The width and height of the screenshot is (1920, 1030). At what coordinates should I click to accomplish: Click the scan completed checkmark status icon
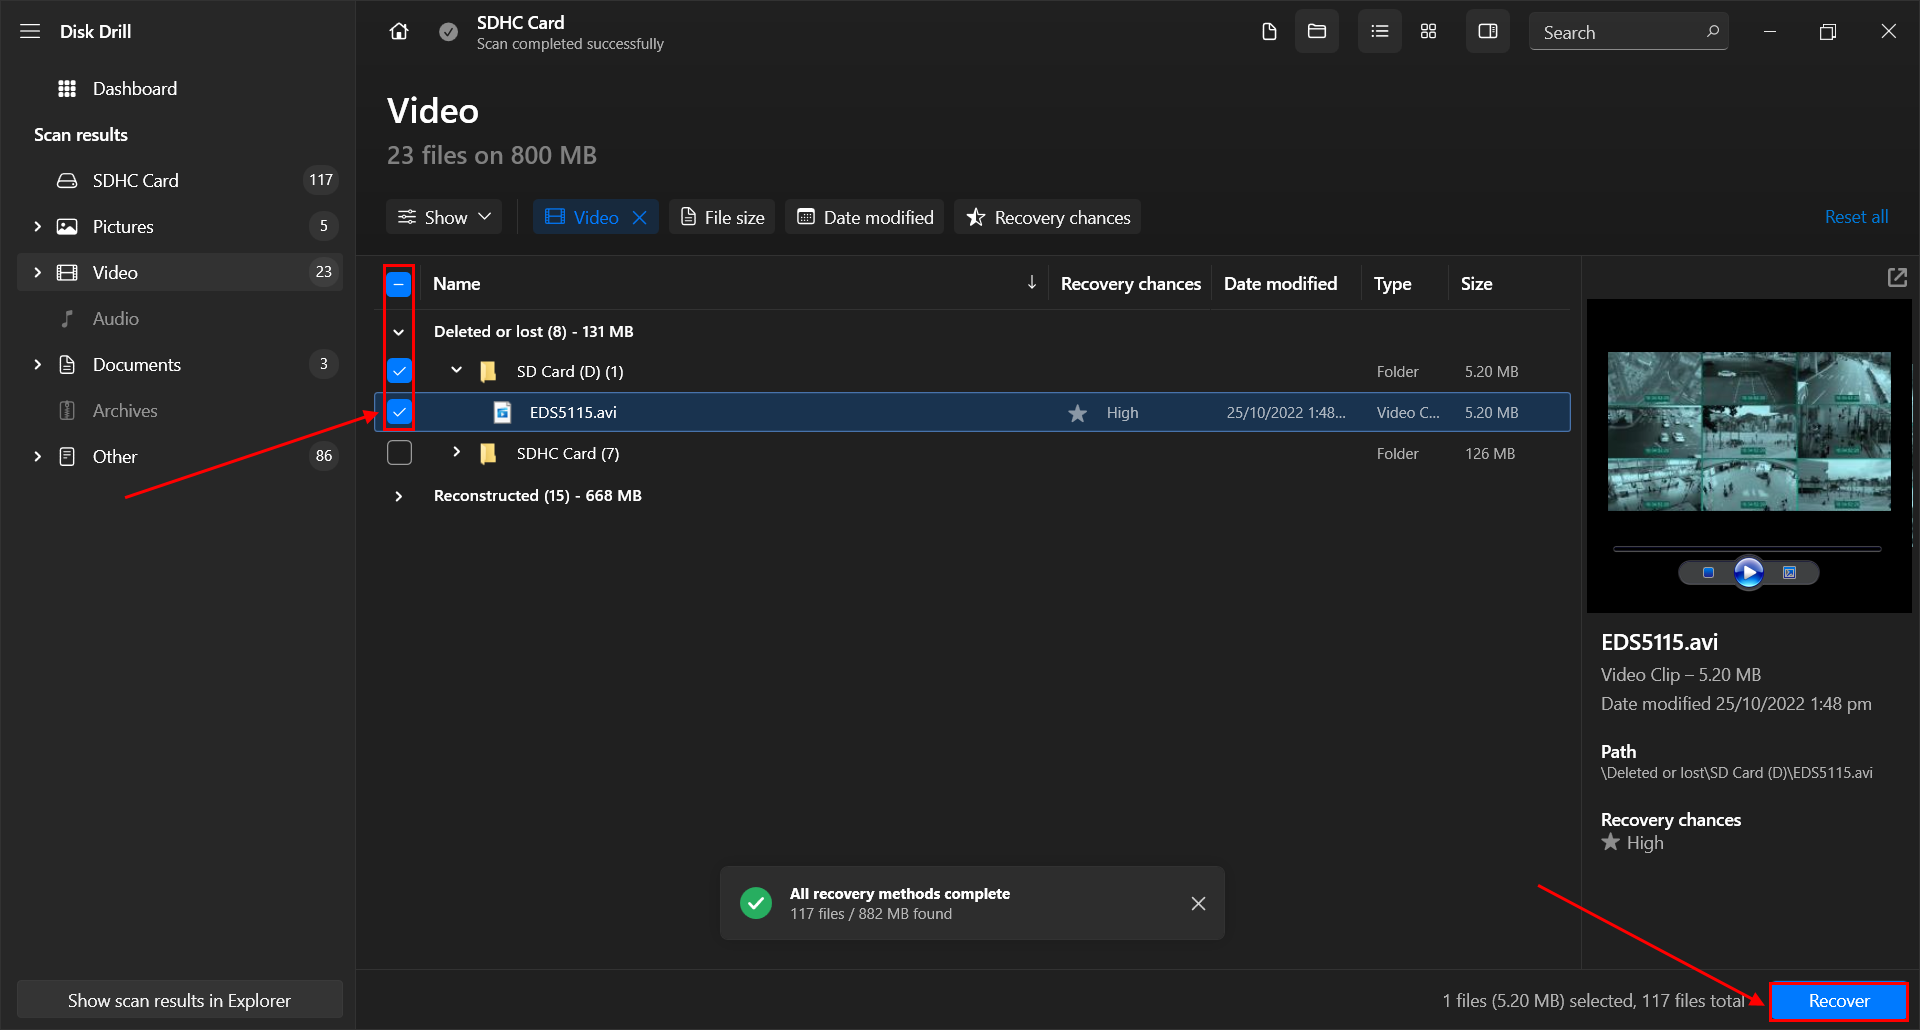[x=449, y=32]
